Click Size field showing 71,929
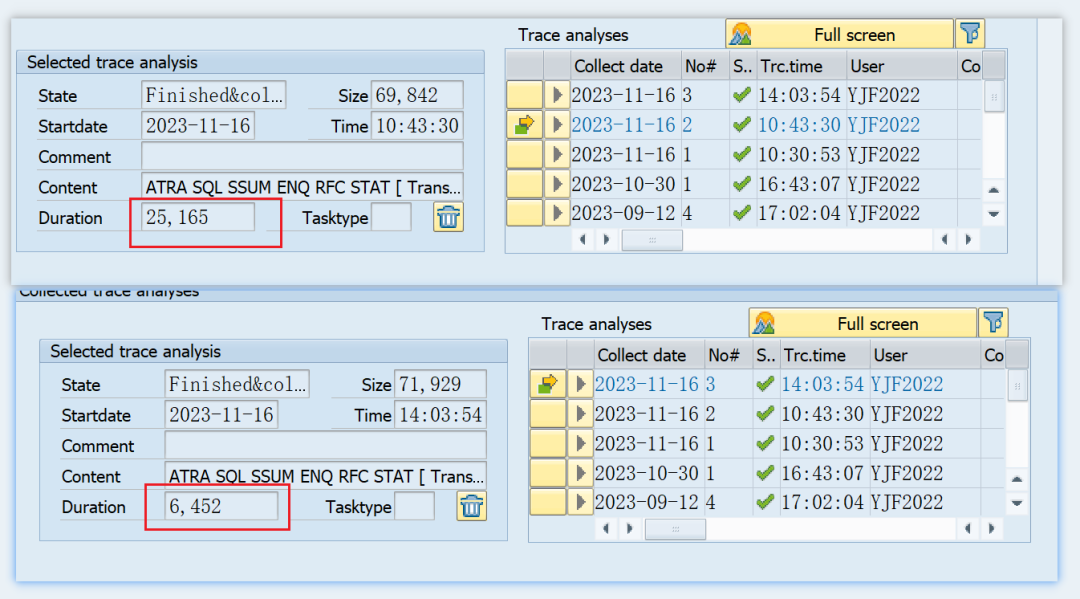The image size is (1080, 599). tap(441, 384)
